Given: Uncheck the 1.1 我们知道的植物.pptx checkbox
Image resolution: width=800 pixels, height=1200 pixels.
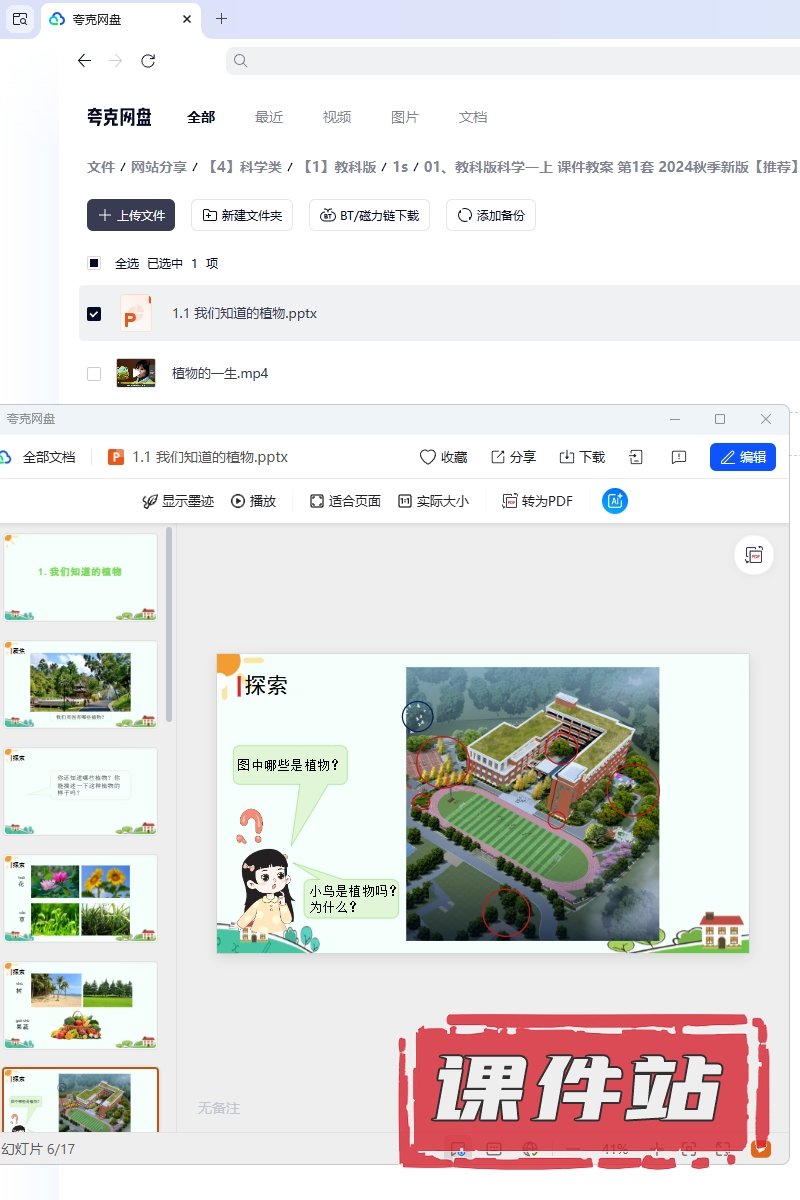Looking at the screenshot, I should coord(94,314).
